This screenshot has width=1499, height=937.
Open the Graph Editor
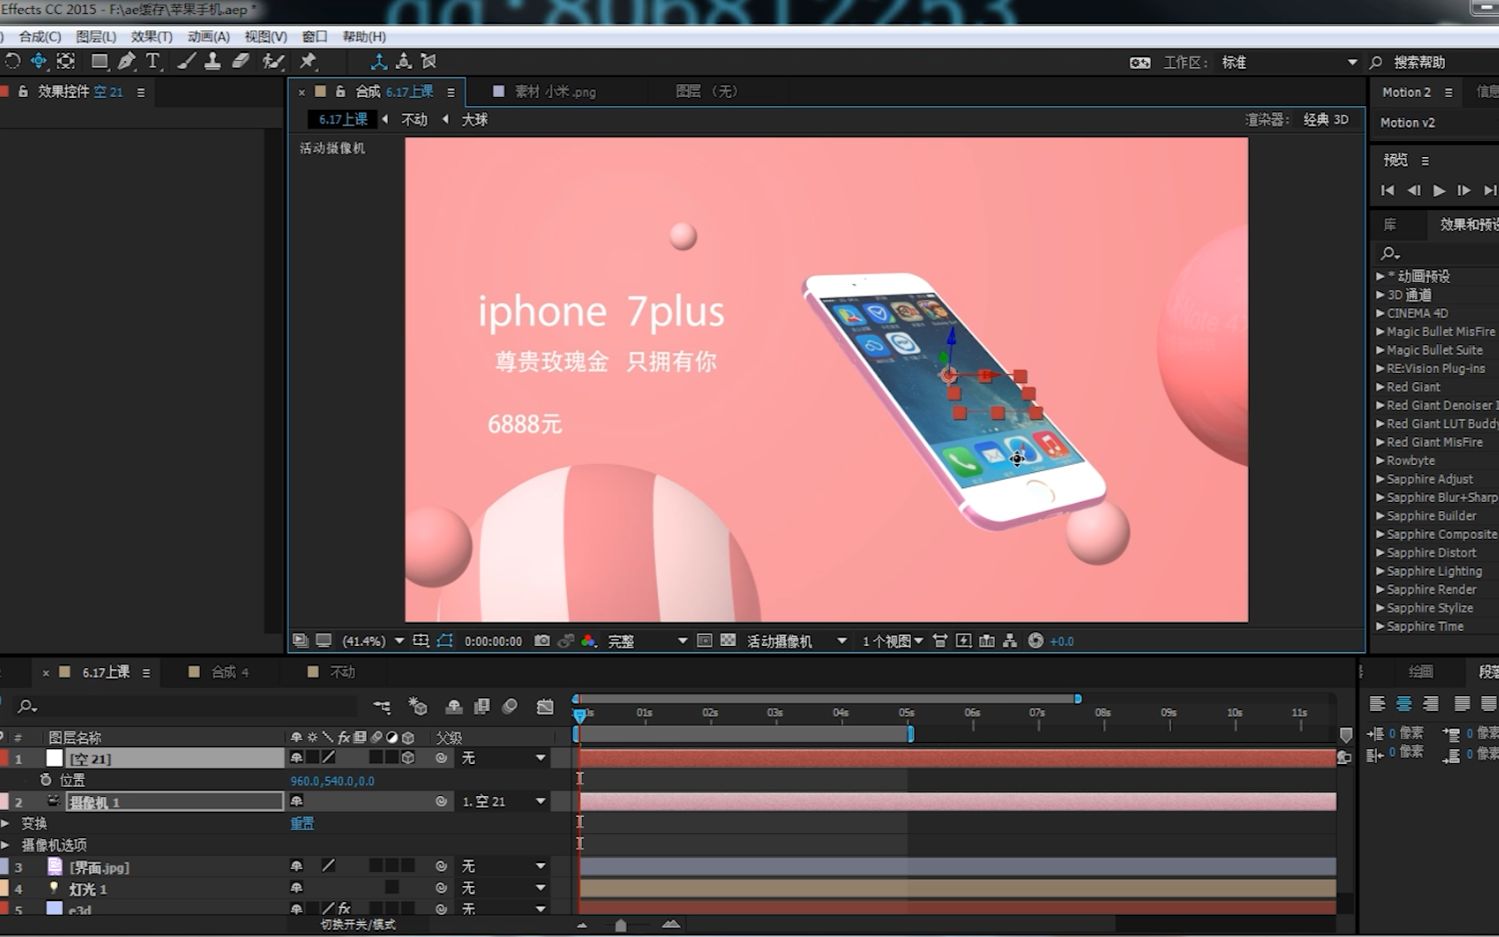pyautogui.click(x=545, y=706)
